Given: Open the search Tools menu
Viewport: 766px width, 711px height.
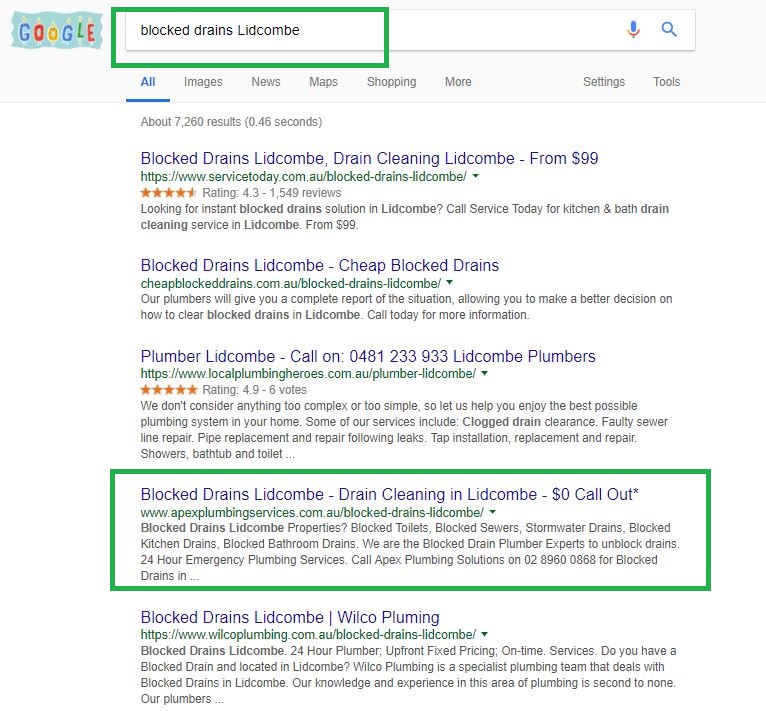Looking at the screenshot, I should pyautogui.click(x=666, y=82).
